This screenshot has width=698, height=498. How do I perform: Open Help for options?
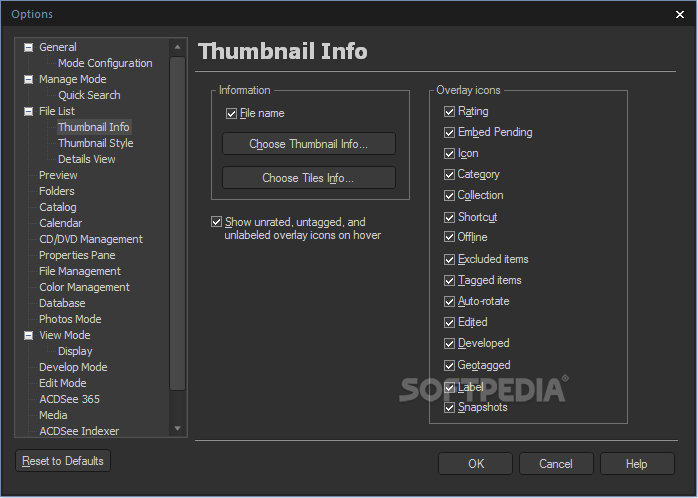[637, 464]
